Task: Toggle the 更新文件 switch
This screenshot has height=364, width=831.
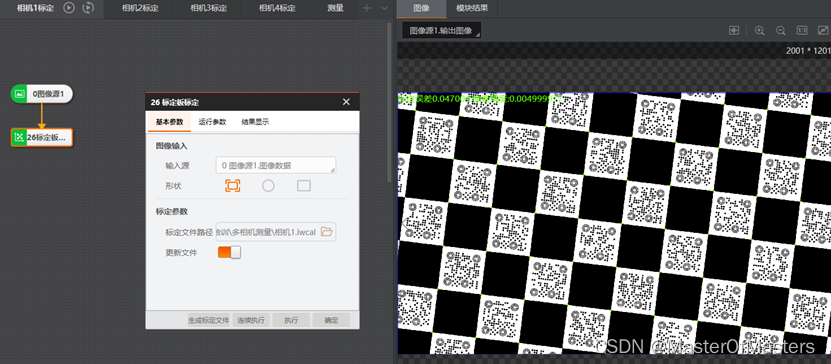Action: [229, 252]
